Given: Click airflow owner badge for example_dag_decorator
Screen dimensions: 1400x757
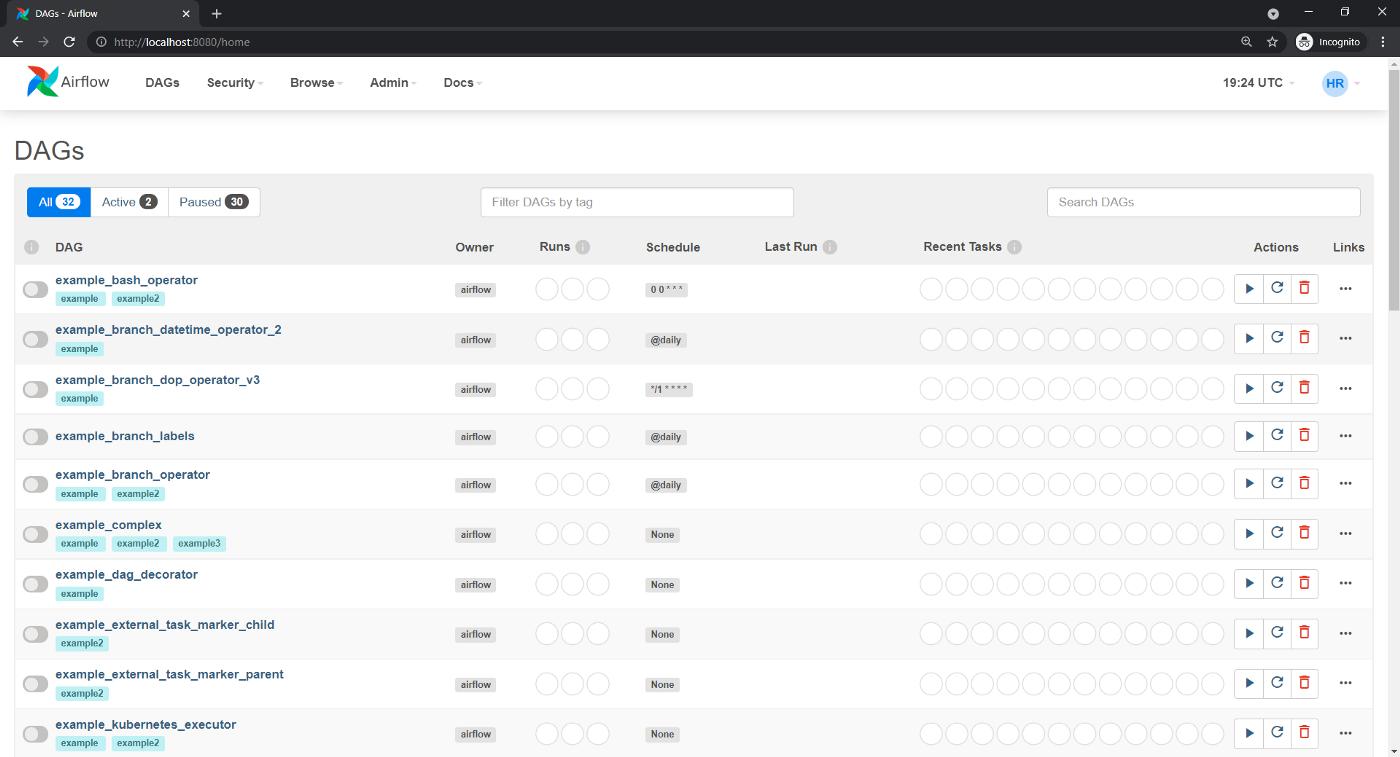Looking at the screenshot, I should pos(475,585).
